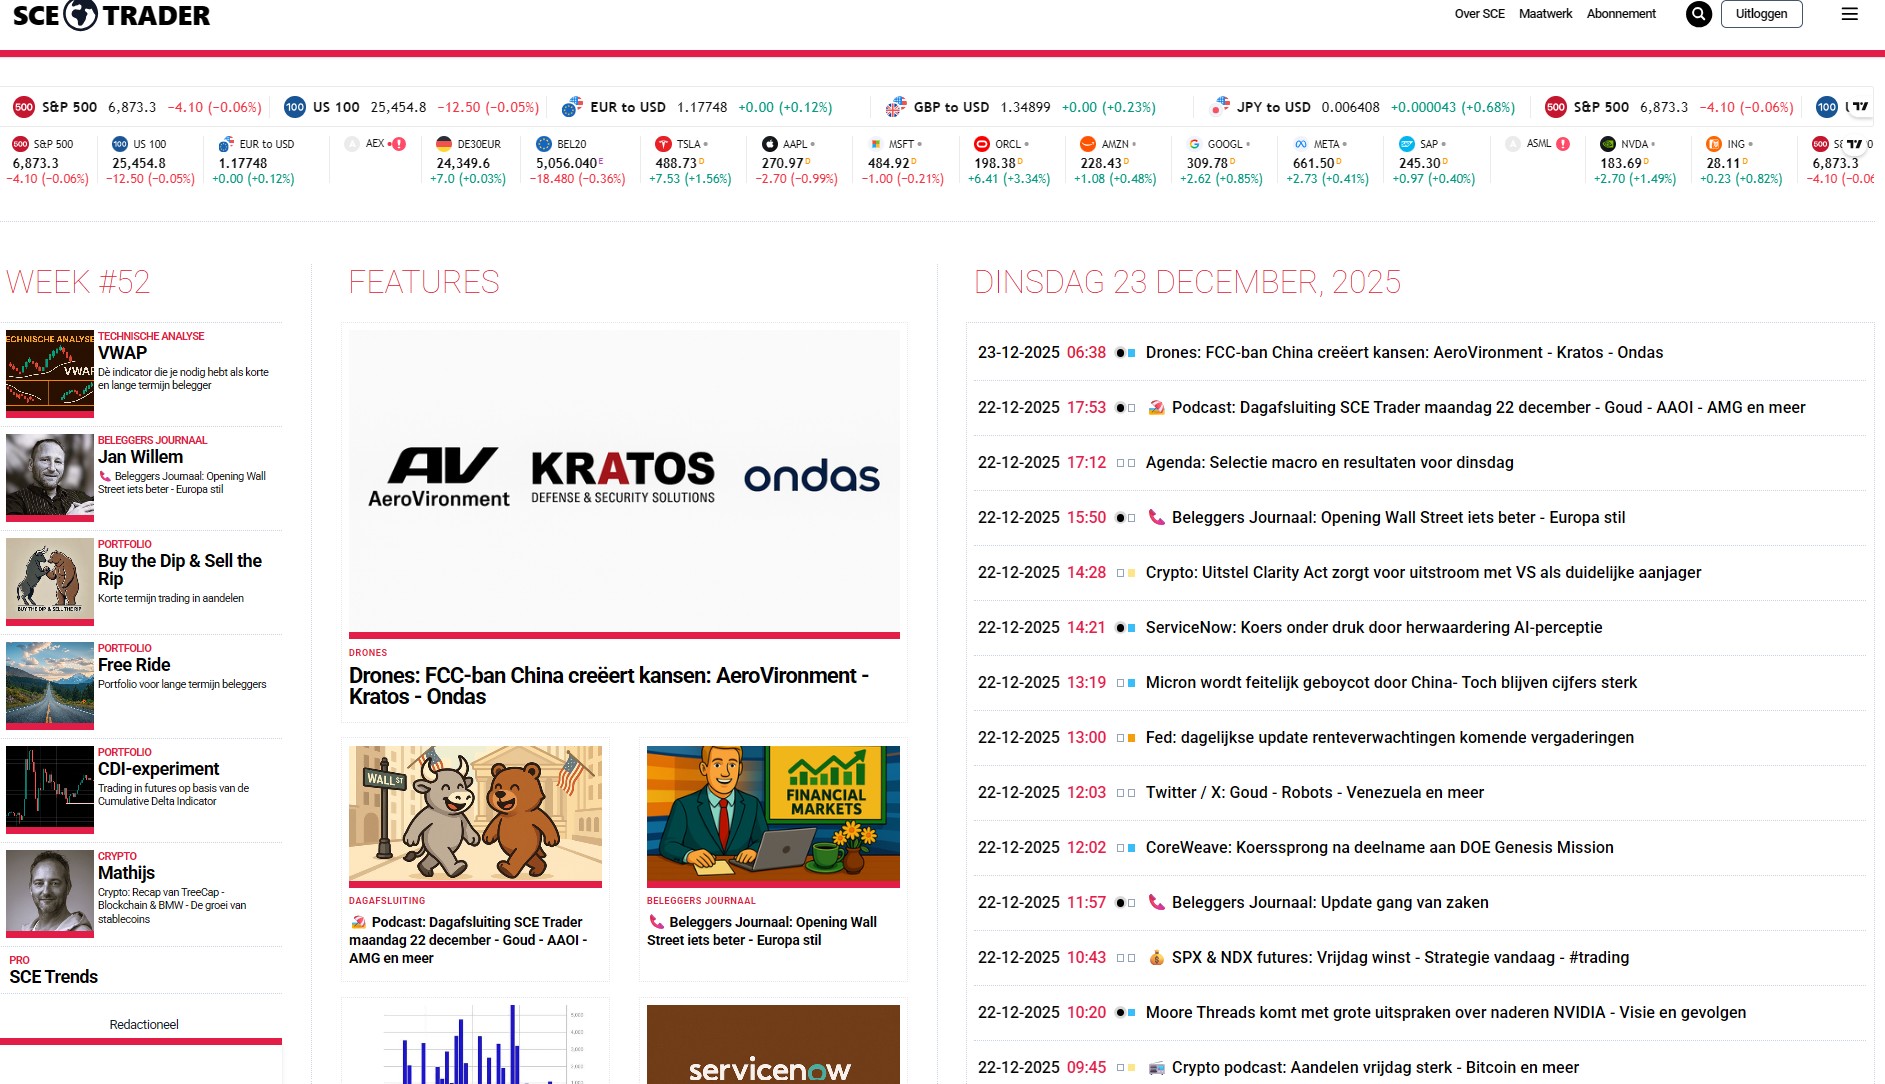Open the Jan Willem Beleggers Journaal sidebar link

140,457
